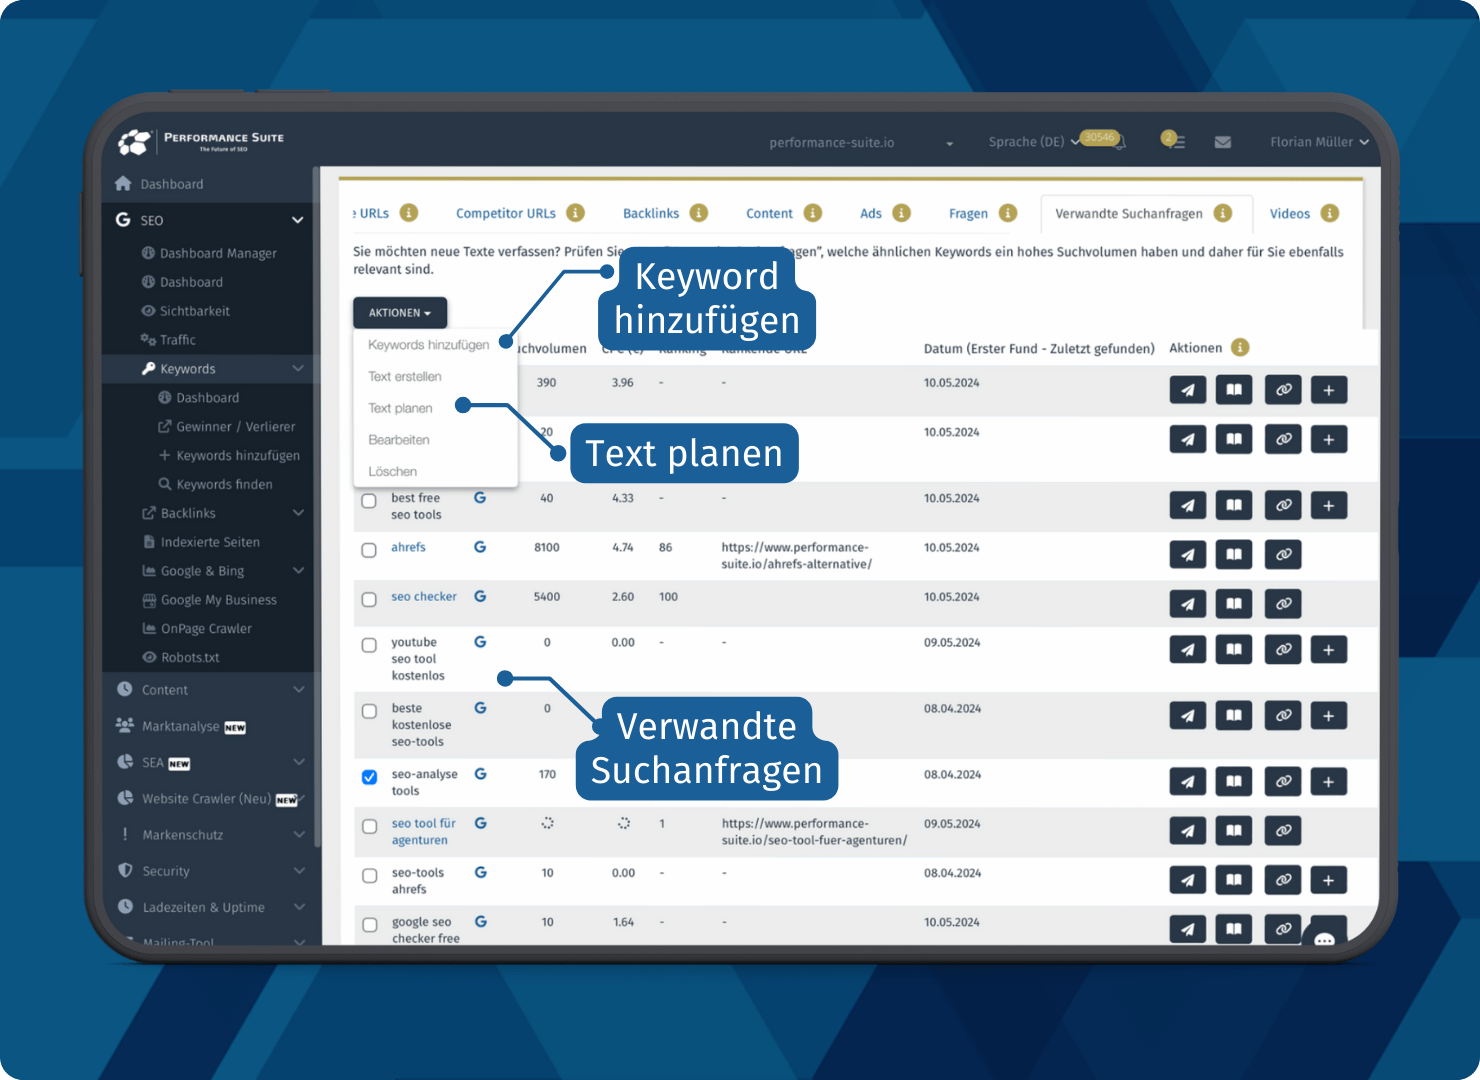Open the mail envelope icon in header
The width and height of the screenshot is (1480, 1080).
coord(1222,142)
